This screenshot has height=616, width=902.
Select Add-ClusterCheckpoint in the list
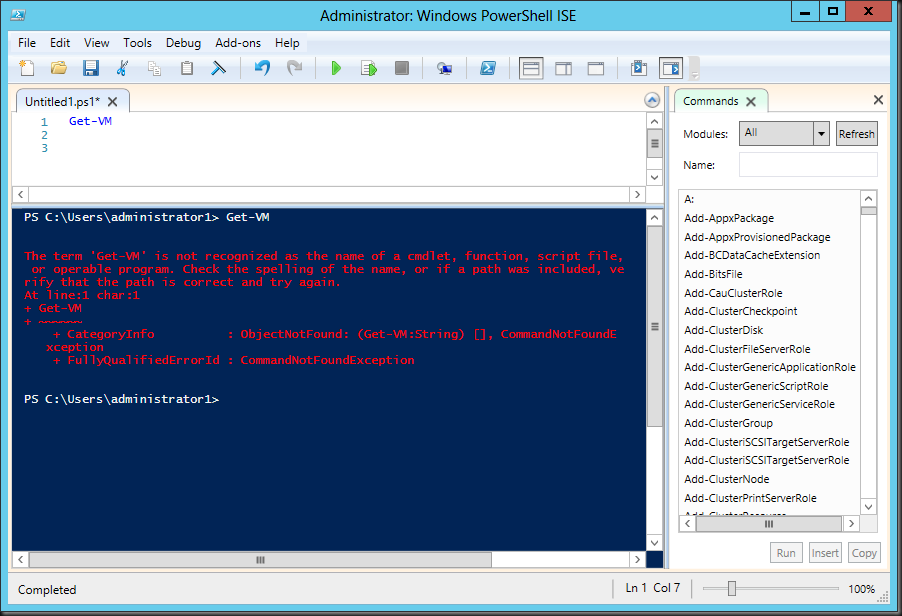tap(740, 311)
